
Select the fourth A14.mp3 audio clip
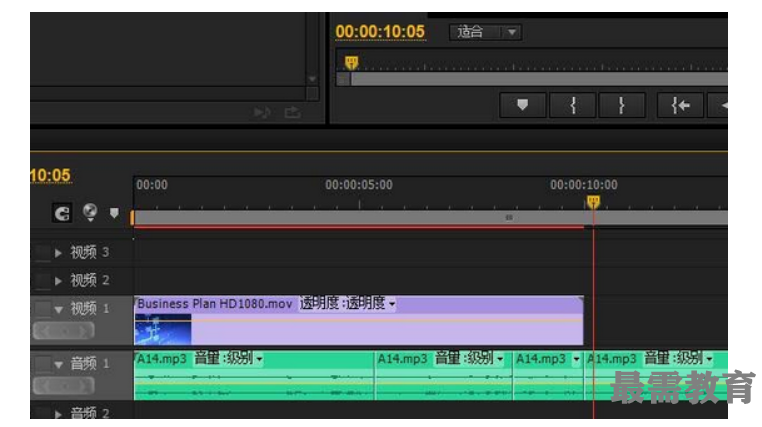pos(656,376)
